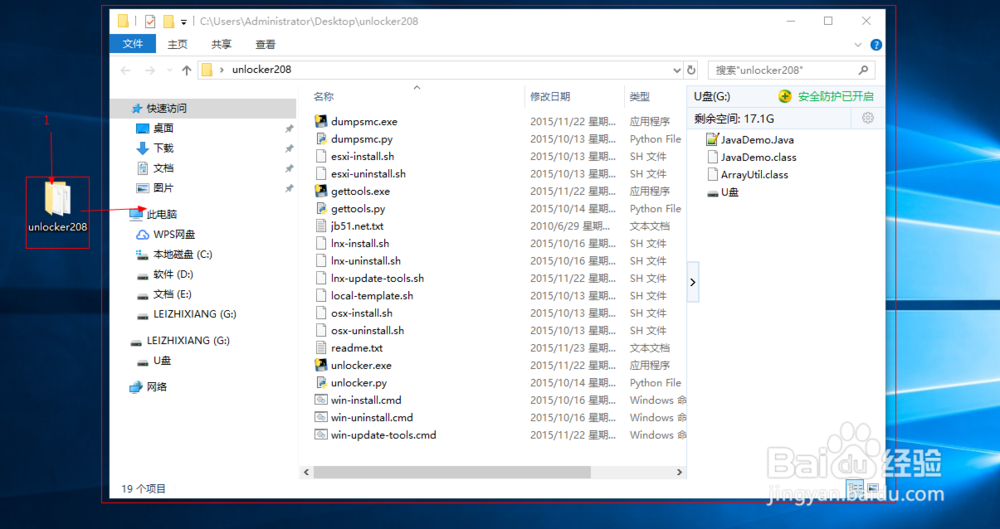Sort files by 名称 column
Screen dimensions: 1000x529
click(323, 96)
